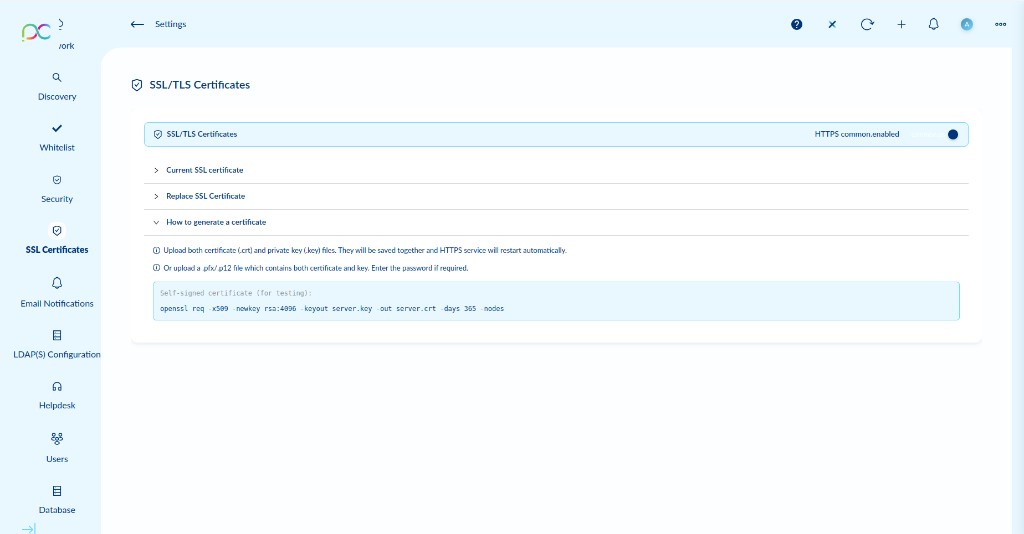
Task: Go to LDAP(S) Configuration menu item
Action: point(57,354)
